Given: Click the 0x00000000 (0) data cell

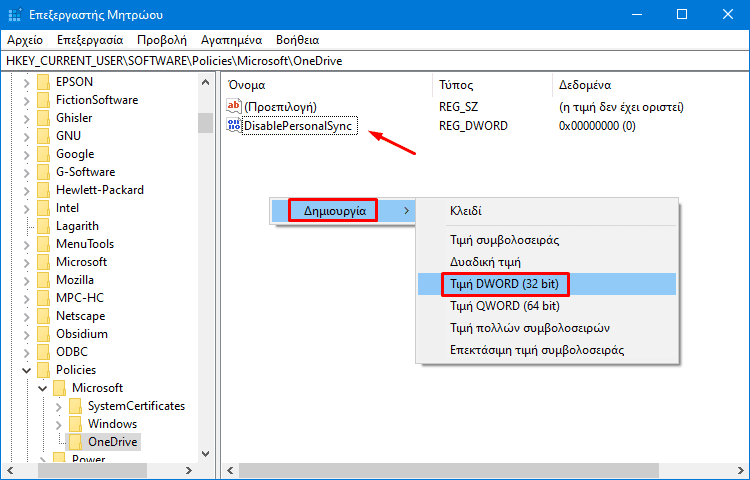Looking at the screenshot, I should [x=597, y=126].
